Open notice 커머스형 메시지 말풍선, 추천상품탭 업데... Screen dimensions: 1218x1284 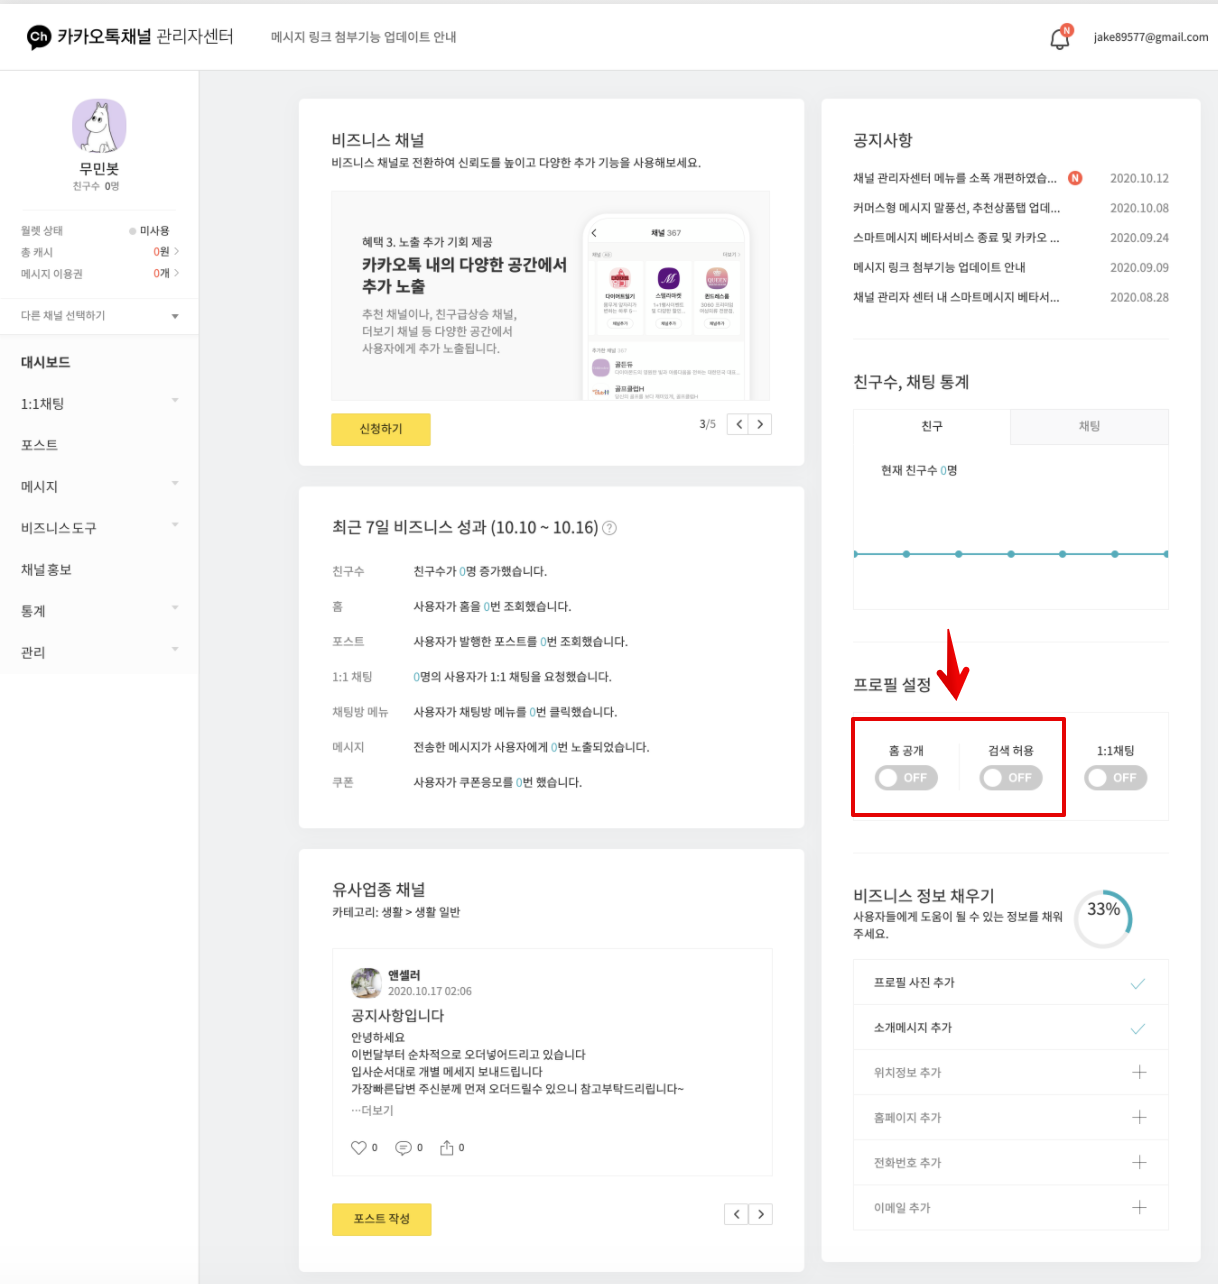point(956,208)
